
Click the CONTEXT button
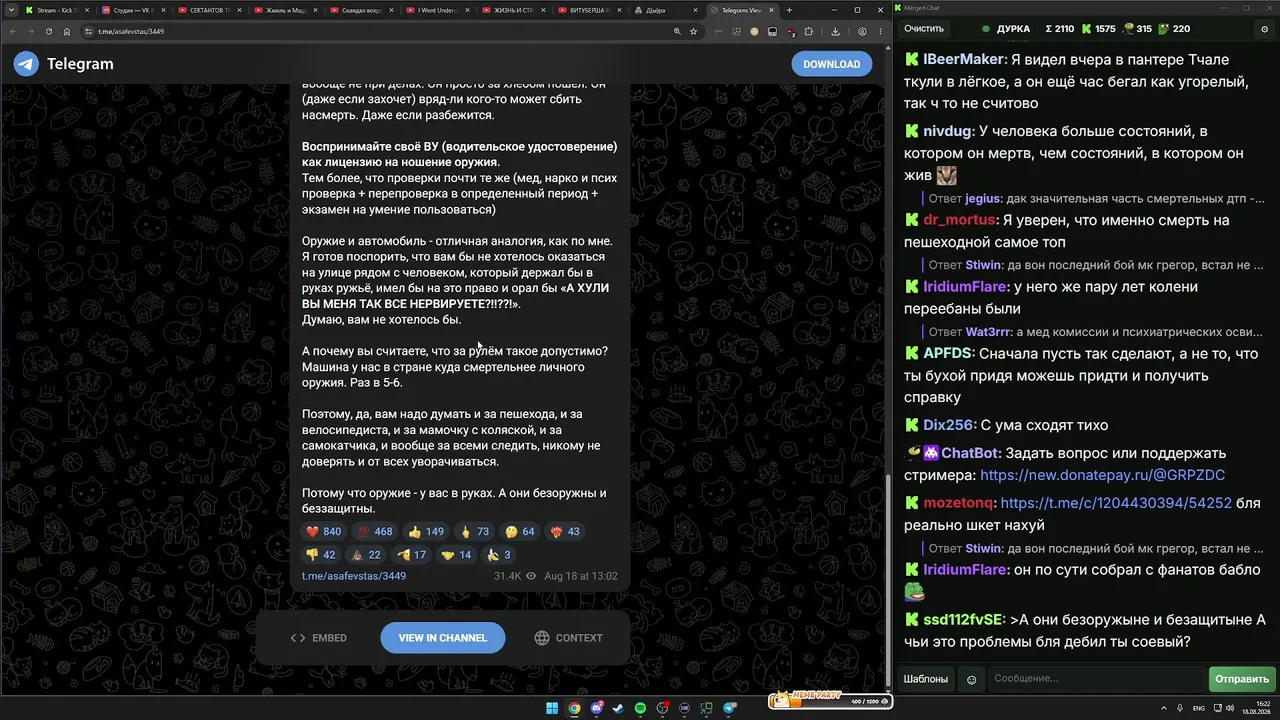pos(569,638)
